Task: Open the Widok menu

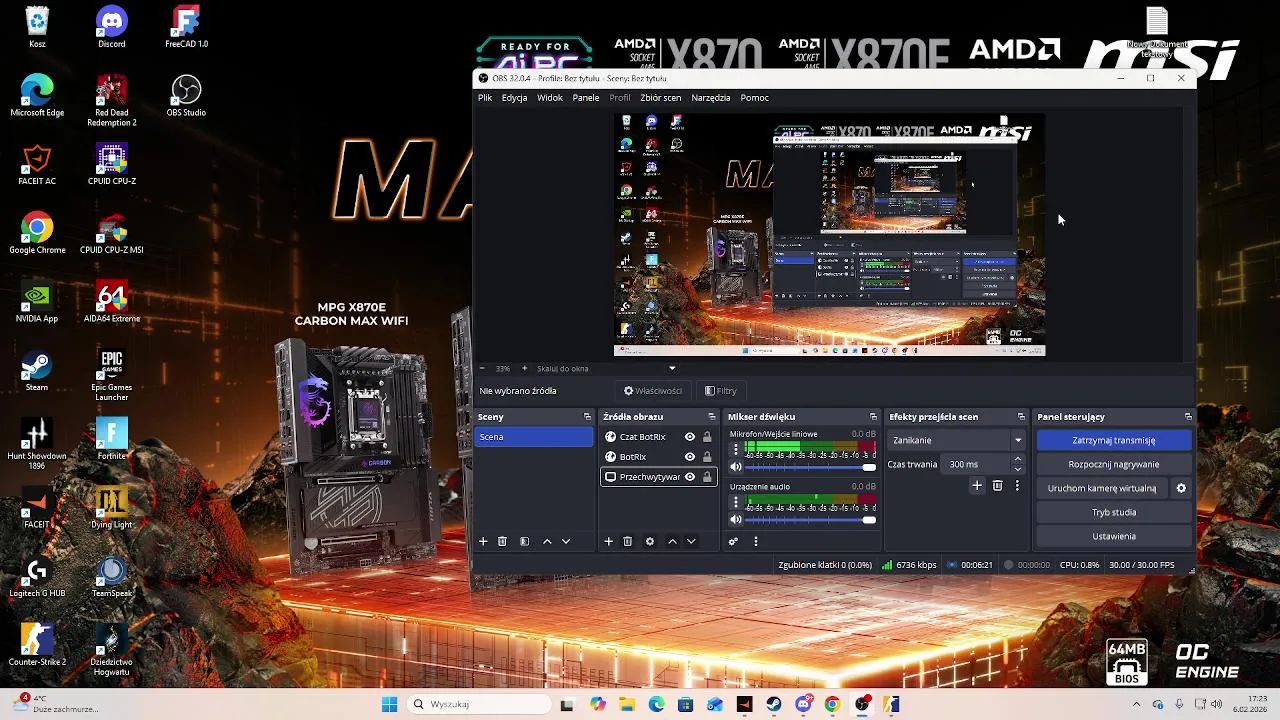Action: tap(550, 98)
